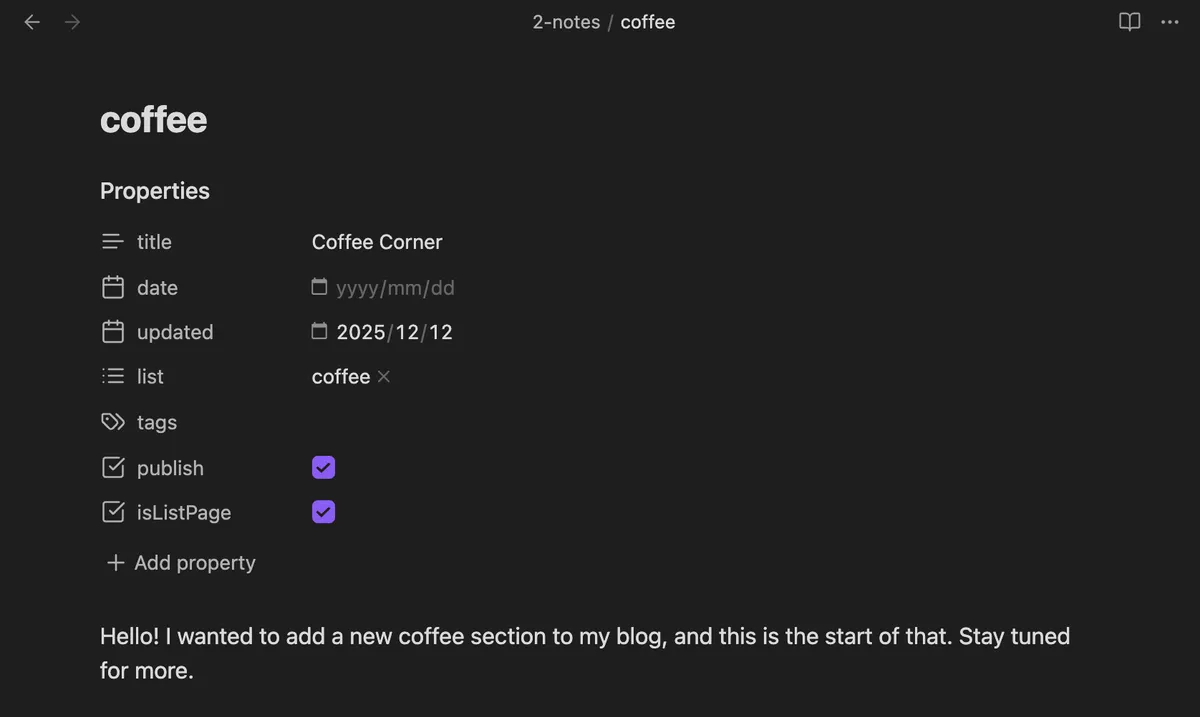Open date picker for empty date field
This screenshot has height=717, width=1200.
click(319, 288)
